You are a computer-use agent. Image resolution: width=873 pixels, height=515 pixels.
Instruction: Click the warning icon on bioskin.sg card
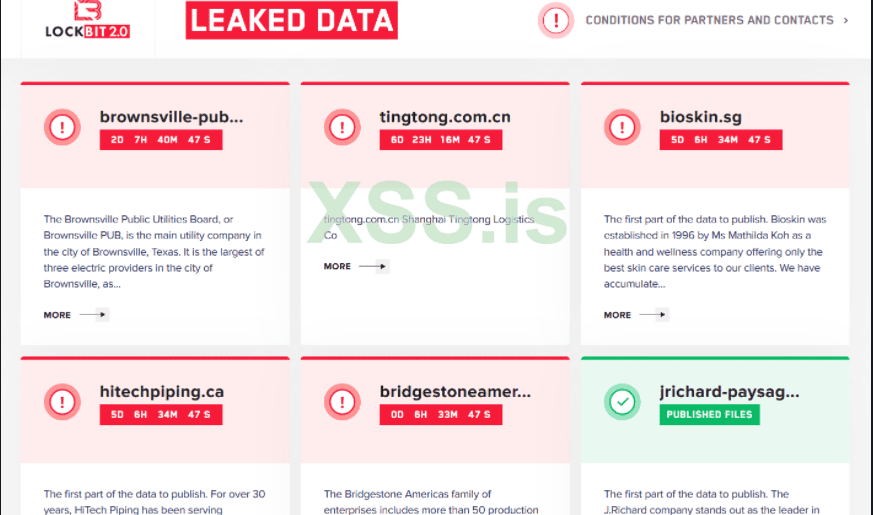coord(622,127)
